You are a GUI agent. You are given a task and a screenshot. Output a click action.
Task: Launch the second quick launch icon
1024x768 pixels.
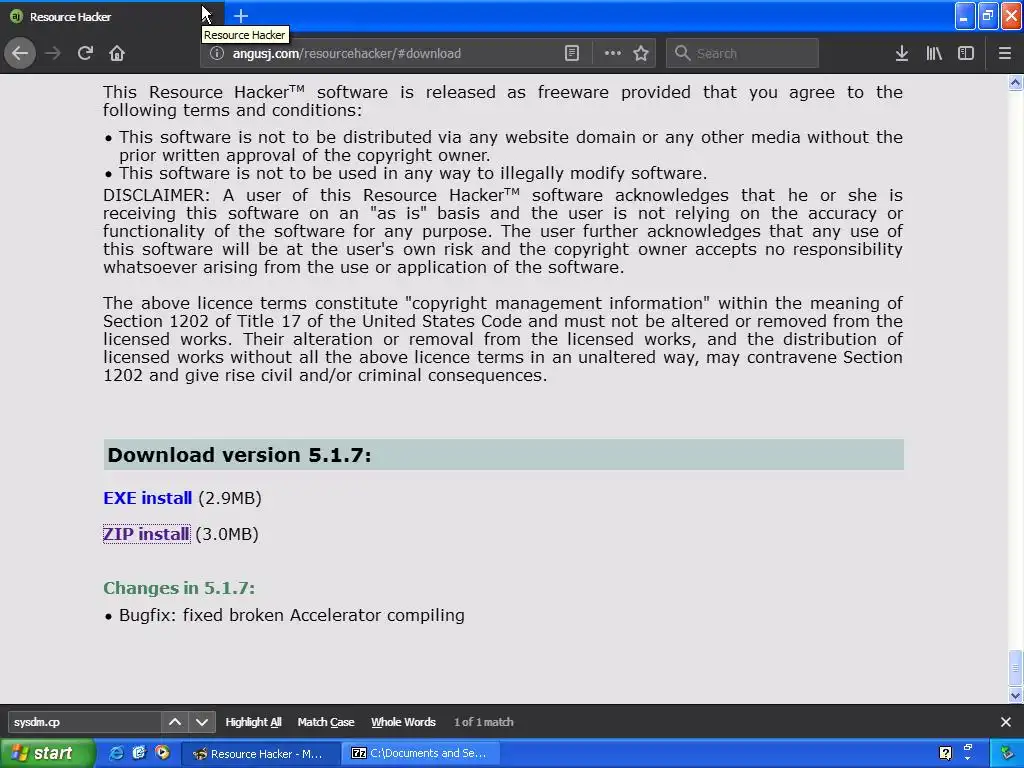[x=138, y=753]
